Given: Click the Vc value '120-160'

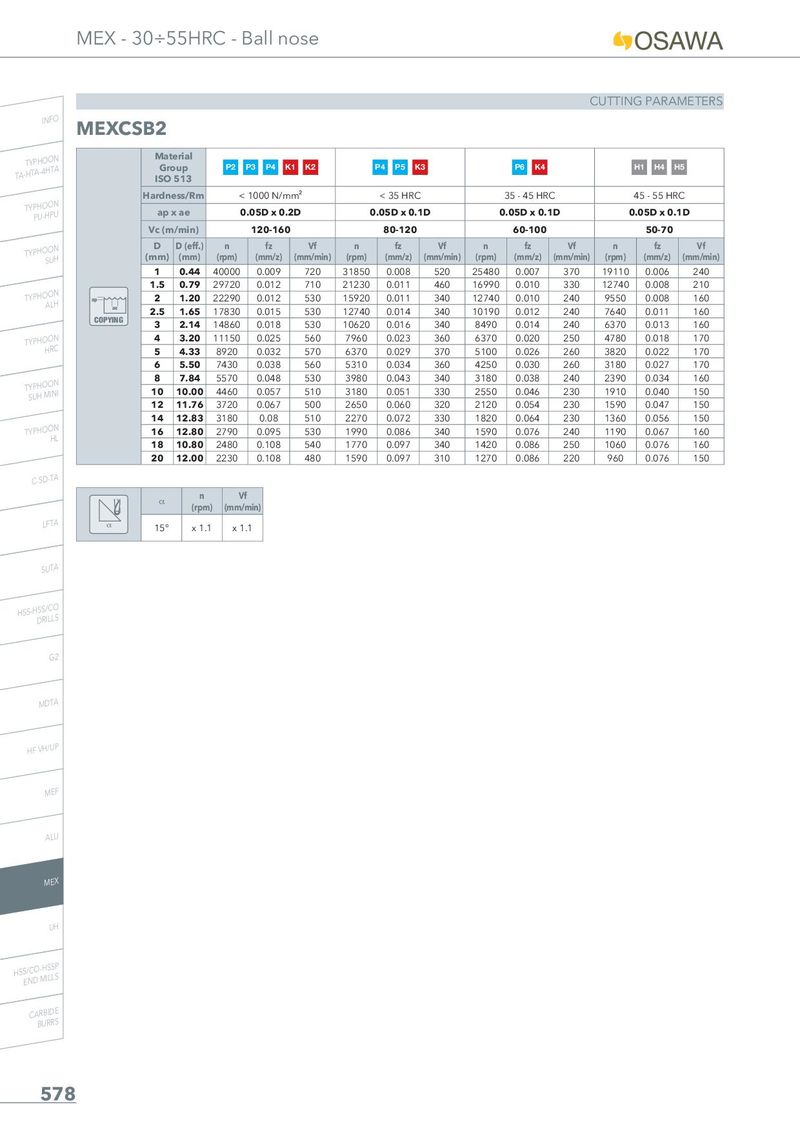Looking at the screenshot, I should click(270, 230).
